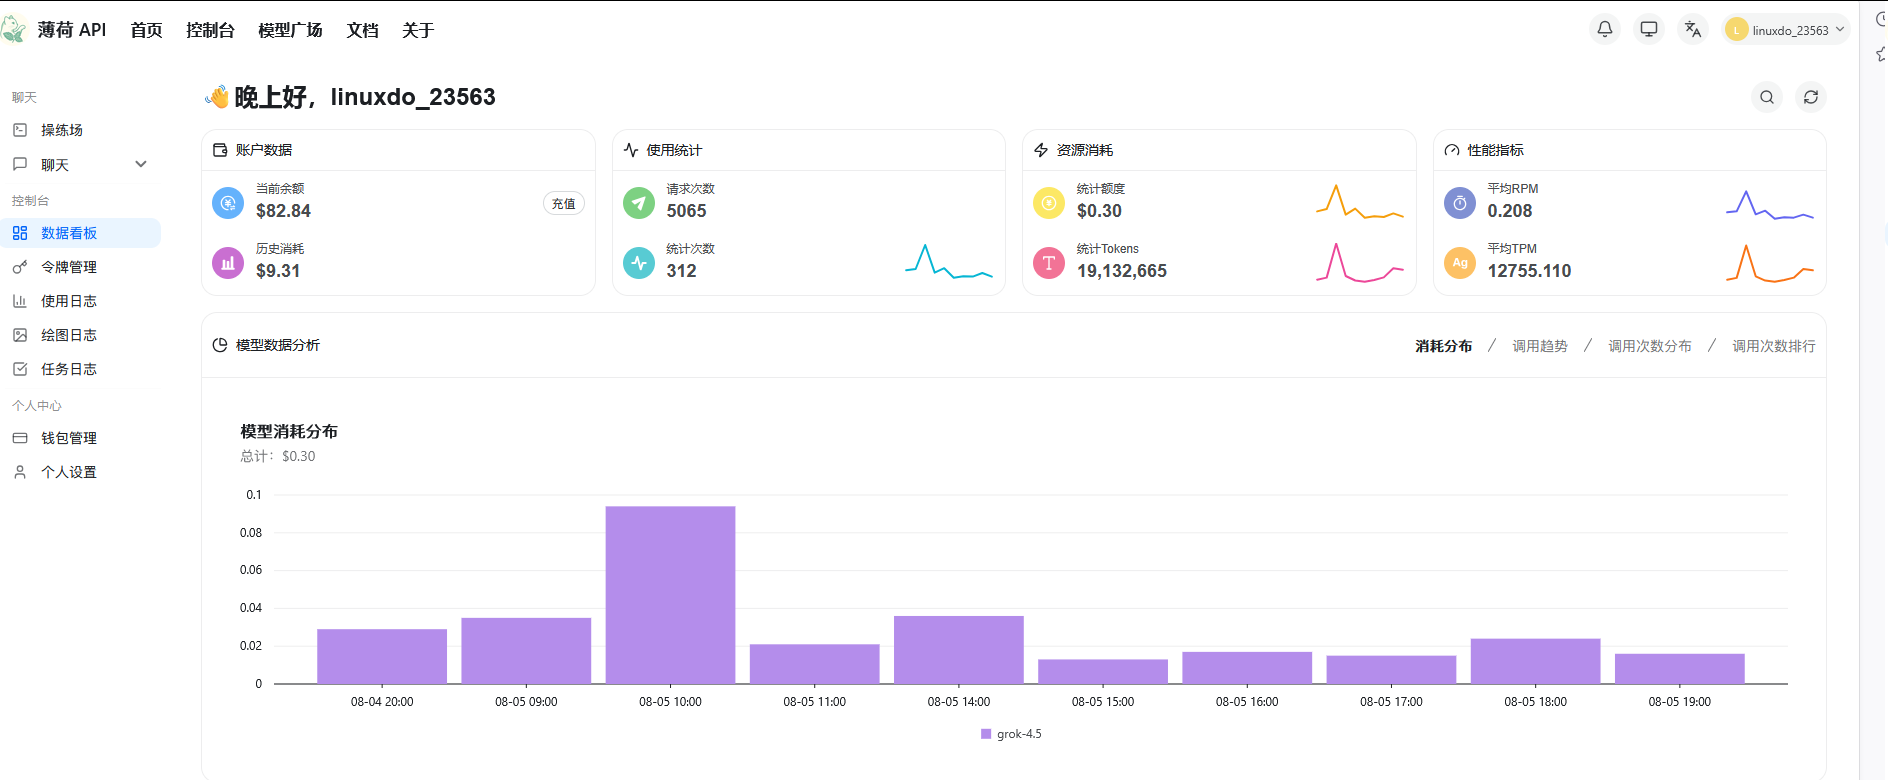Screen dimensions: 1888x780
Task: Open the language translation icon
Action: pyautogui.click(x=1693, y=29)
